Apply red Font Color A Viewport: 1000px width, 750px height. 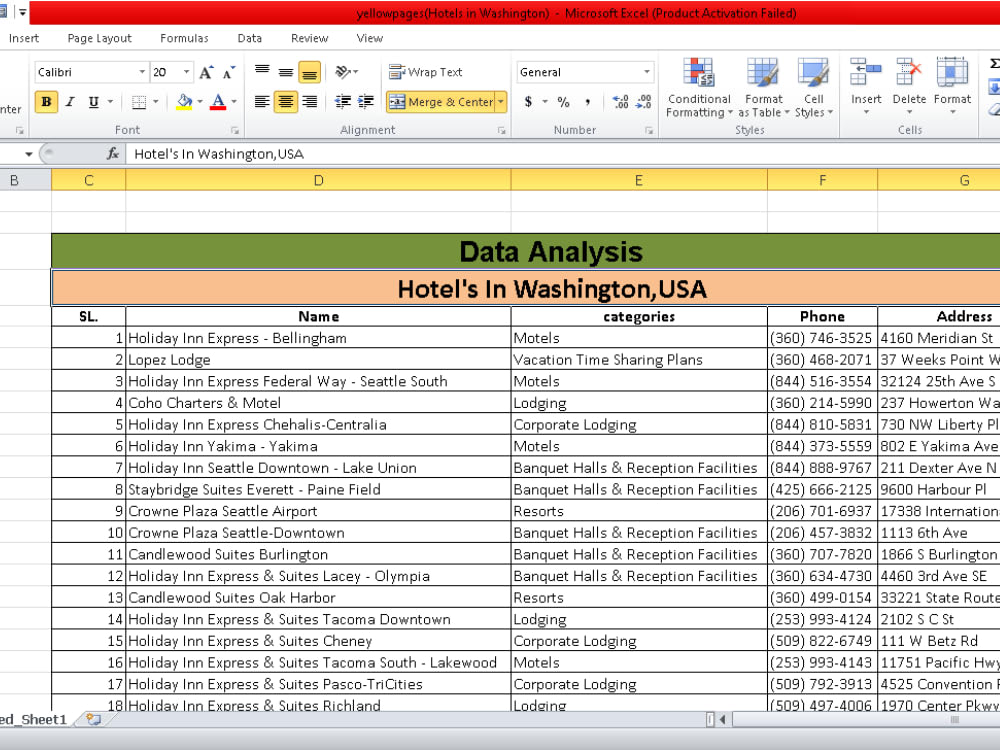218,101
